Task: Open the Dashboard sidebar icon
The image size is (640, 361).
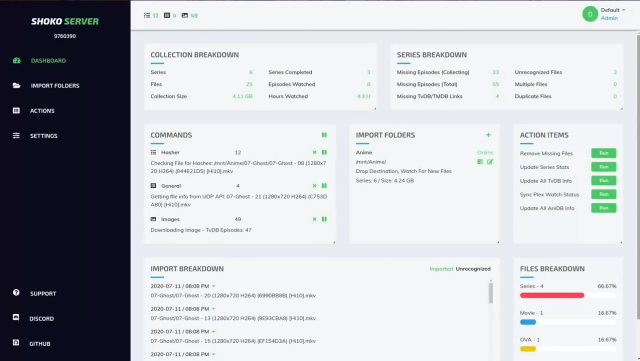Action: (x=16, y=60)
